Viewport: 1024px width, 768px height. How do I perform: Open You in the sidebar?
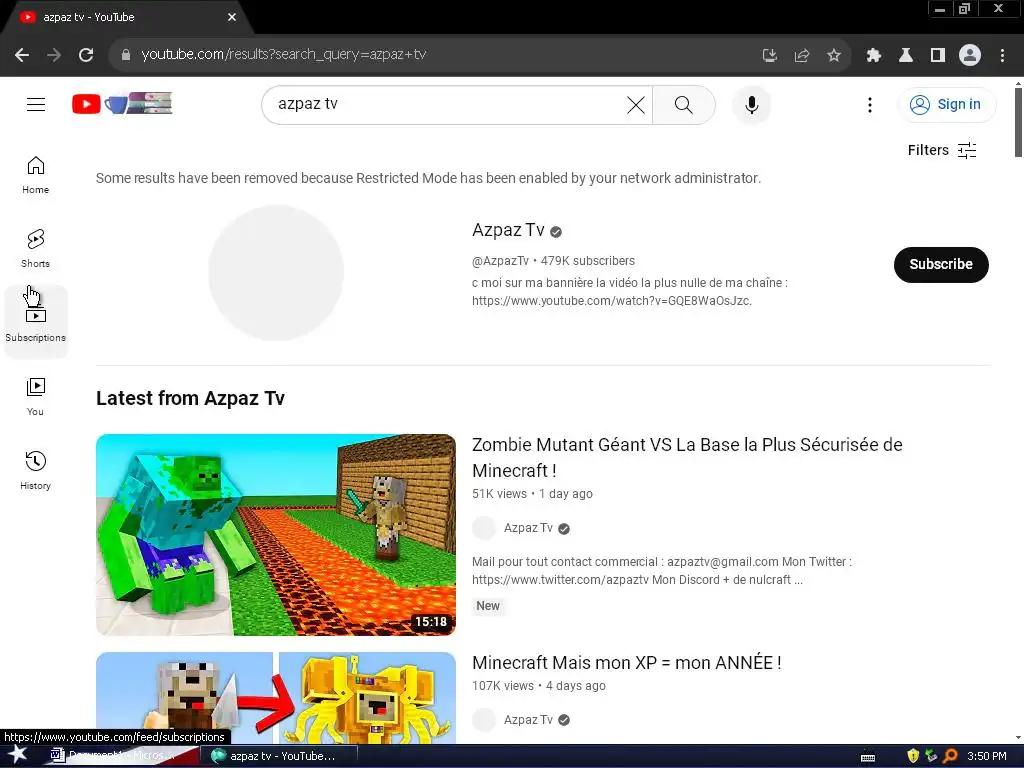(x=36, y=396)
